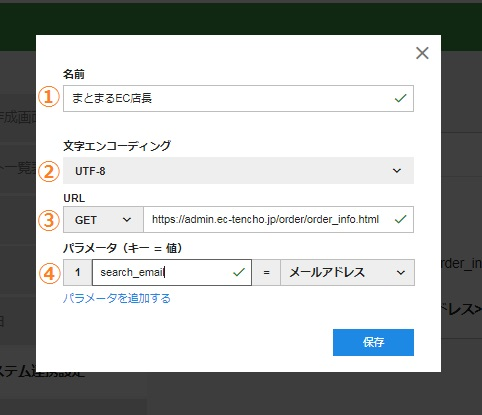This screenshot has height=415, width=482.
Task: Click green checkmark in search_email field
Action: click(x=239, y=272)
